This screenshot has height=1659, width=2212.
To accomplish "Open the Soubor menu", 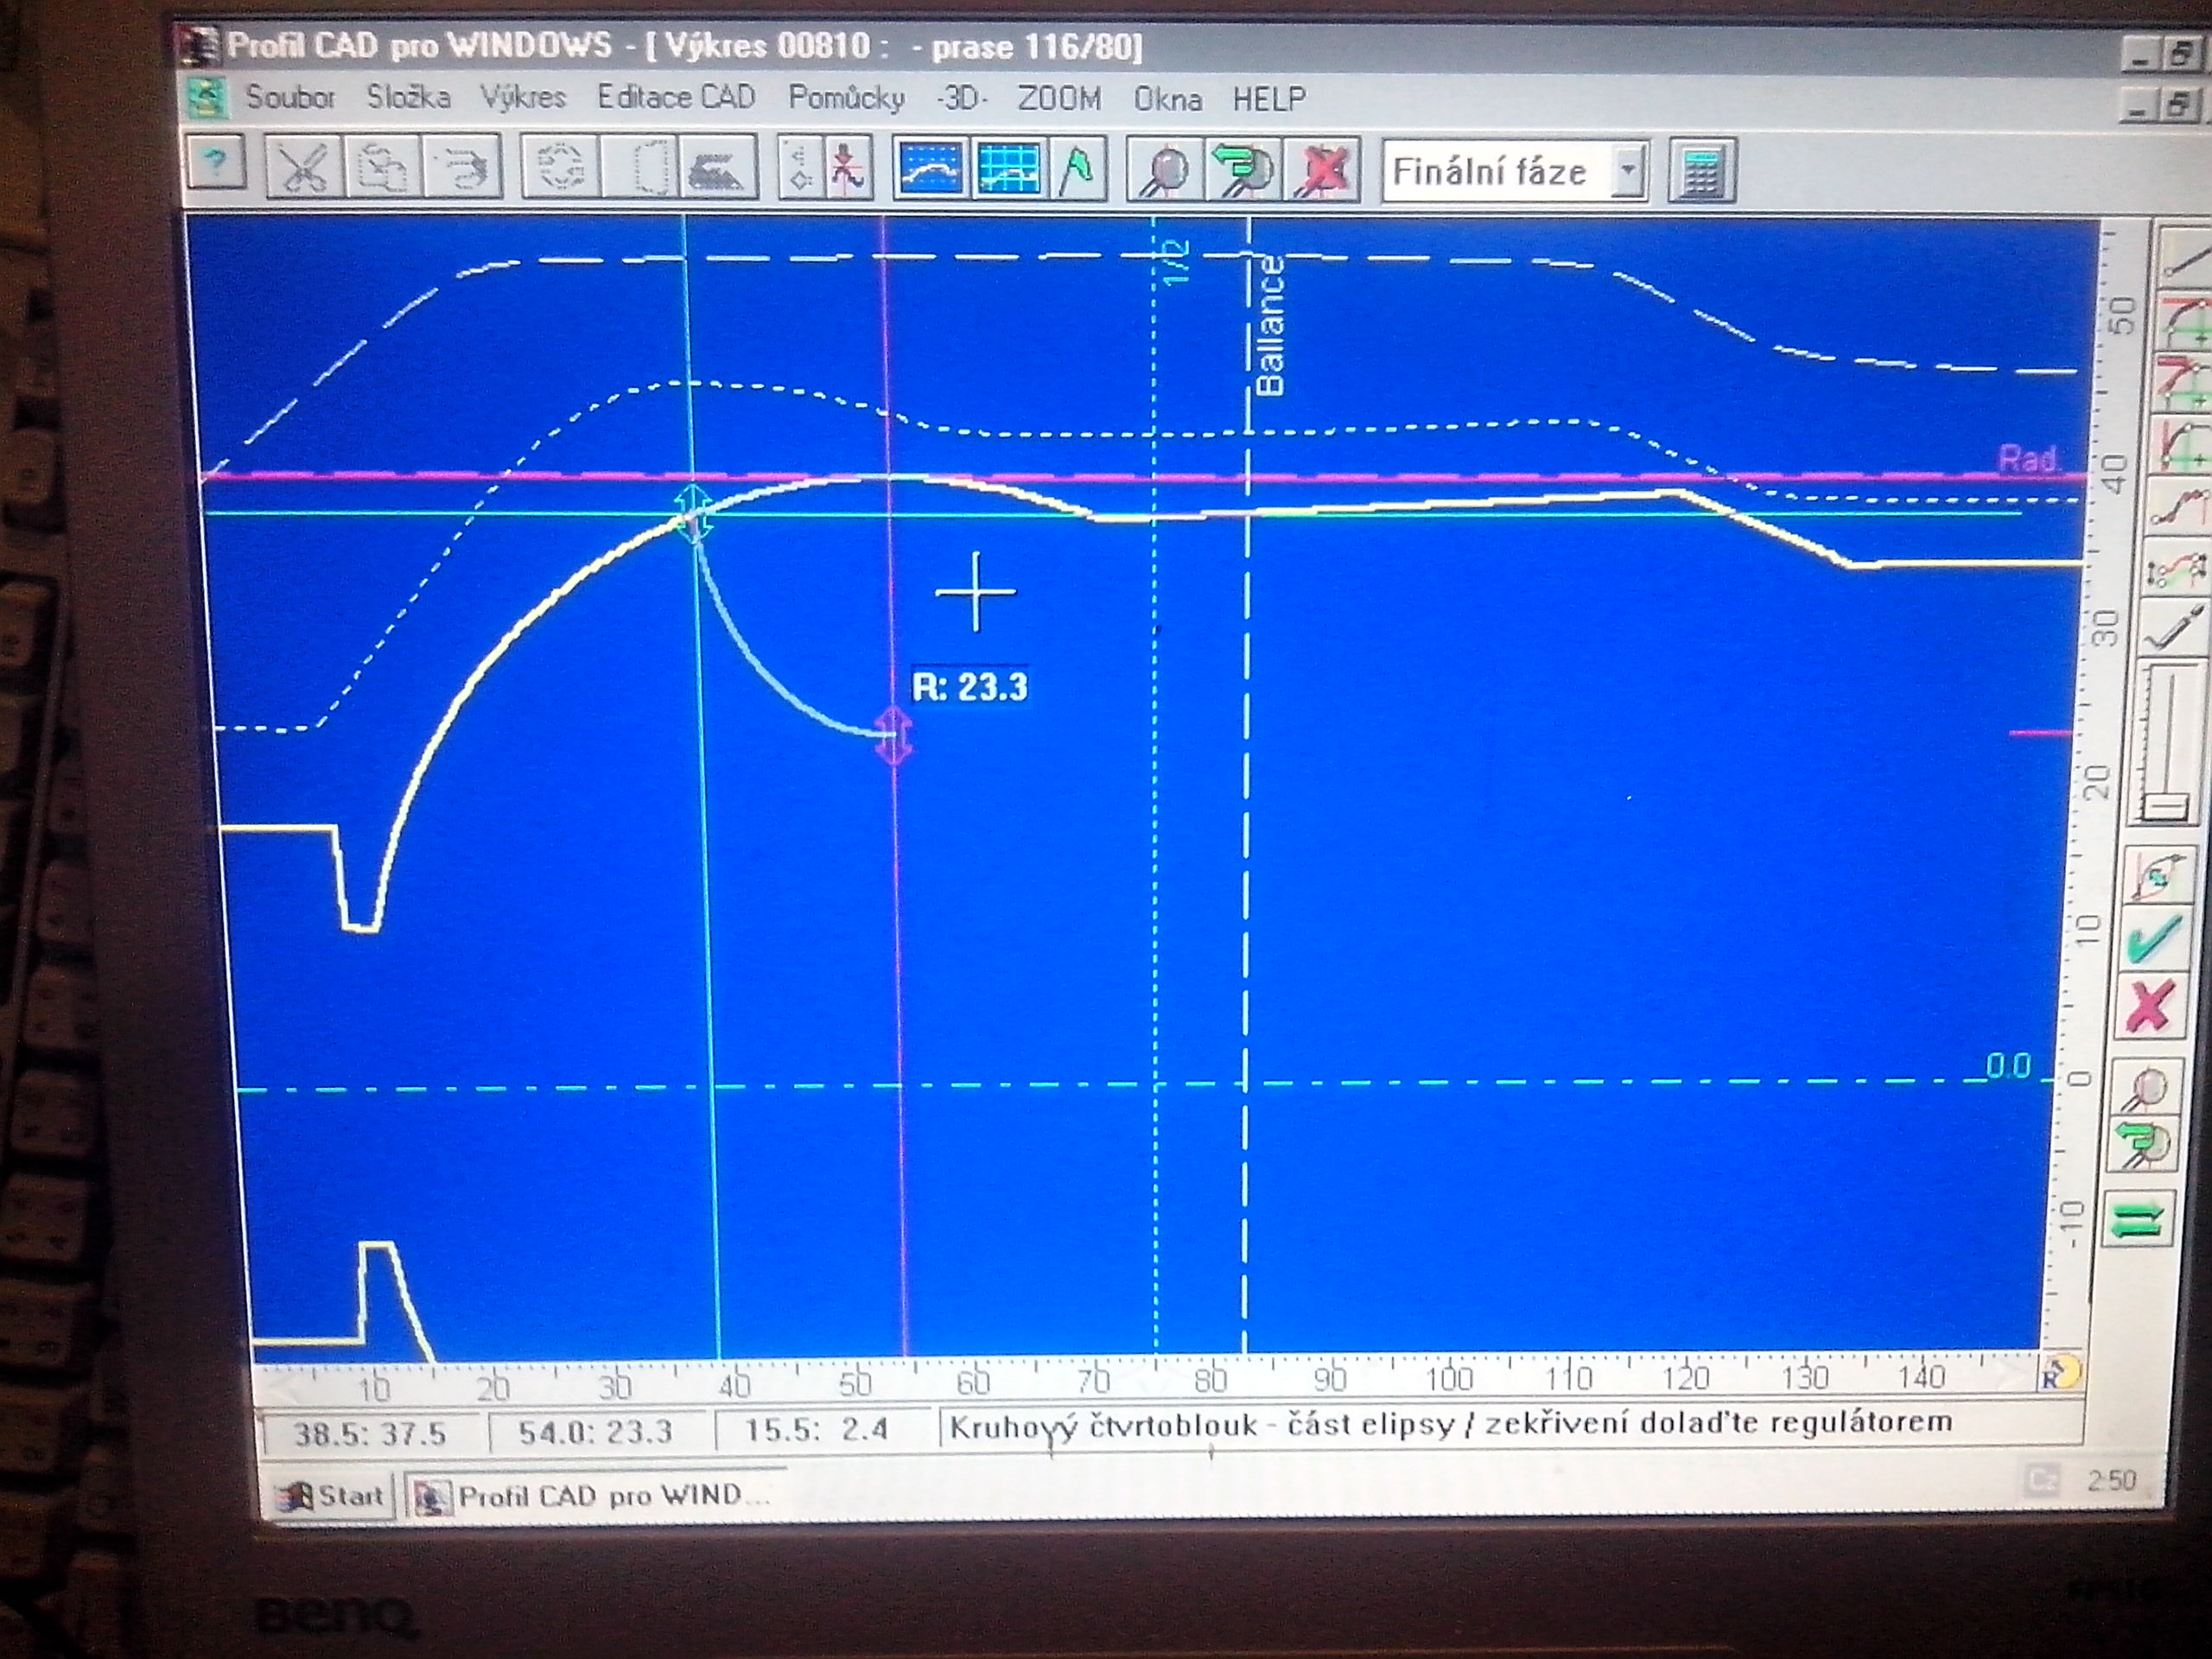I will (290, 98).
